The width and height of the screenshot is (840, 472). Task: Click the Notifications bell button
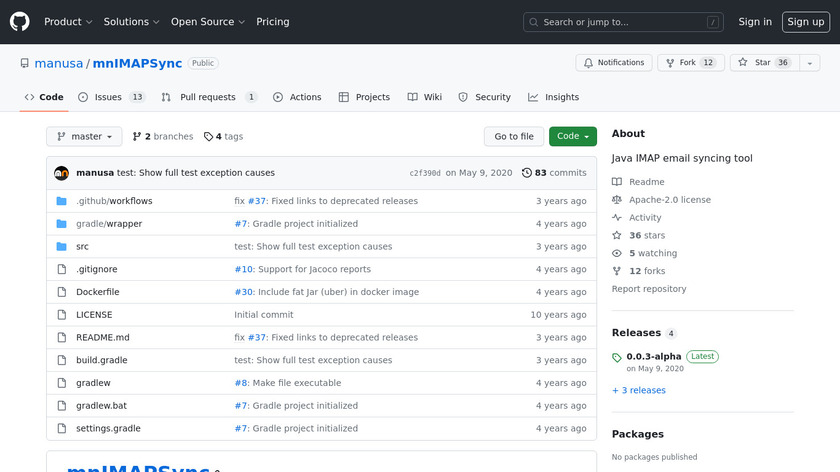click(x=613, y=63)
